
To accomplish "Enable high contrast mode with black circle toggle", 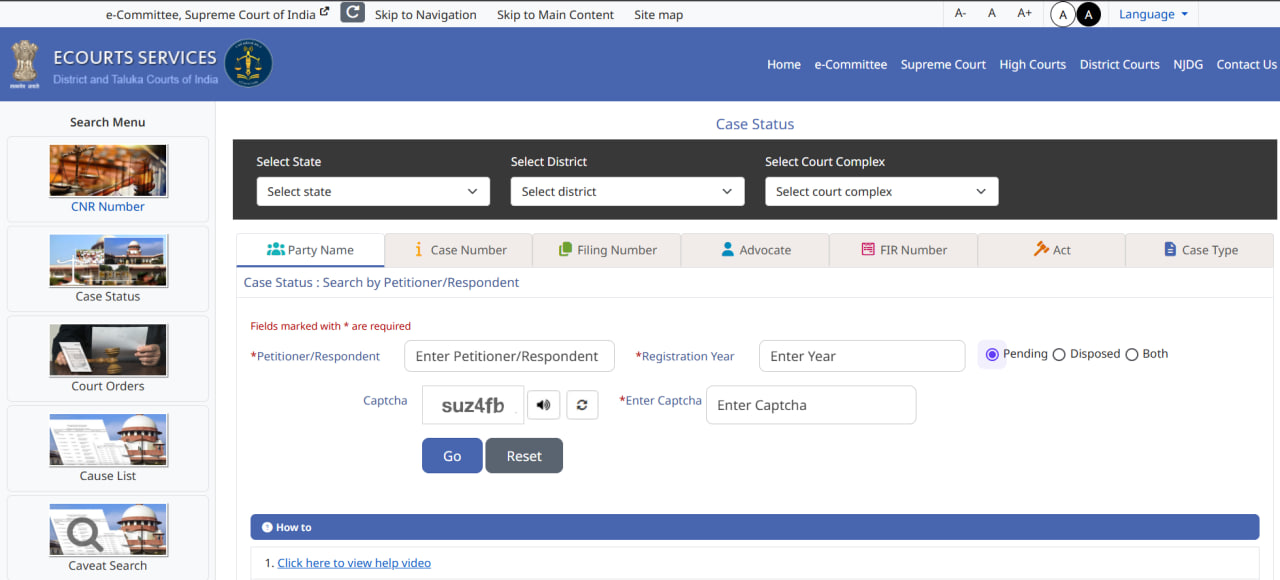I will [x=1087, y=14].
